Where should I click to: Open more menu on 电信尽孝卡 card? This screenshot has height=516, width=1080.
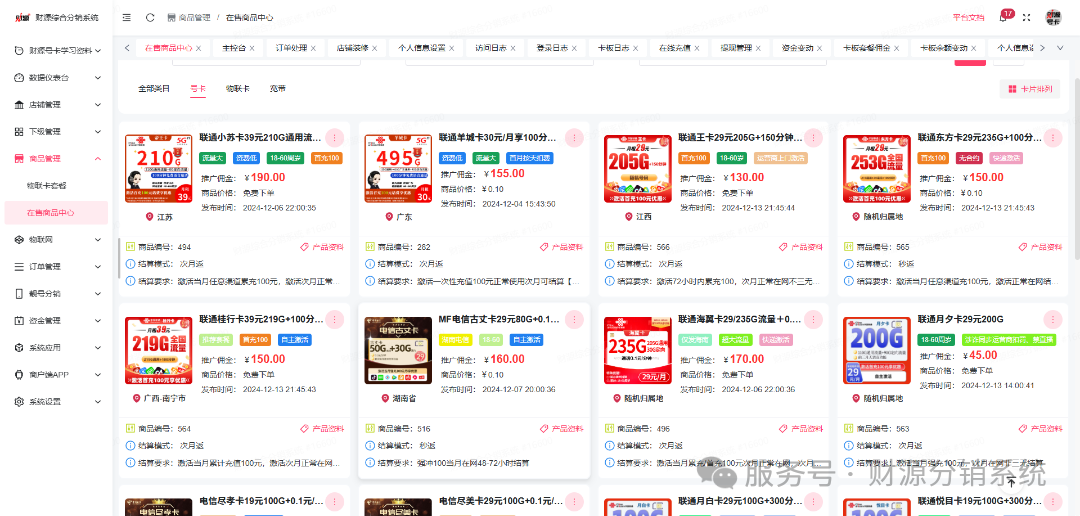[x=334, y=502]
